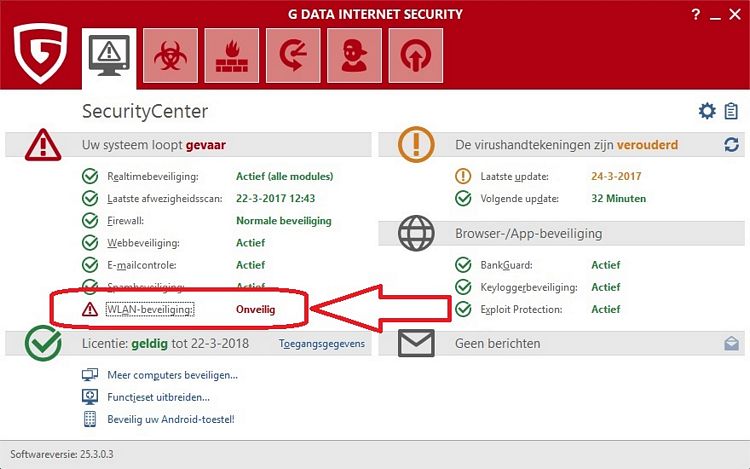Click the Softwareversie 25.3.0.3 text
Image resolution: width=750 pixels, height=469 pixels.
(62, 454)
